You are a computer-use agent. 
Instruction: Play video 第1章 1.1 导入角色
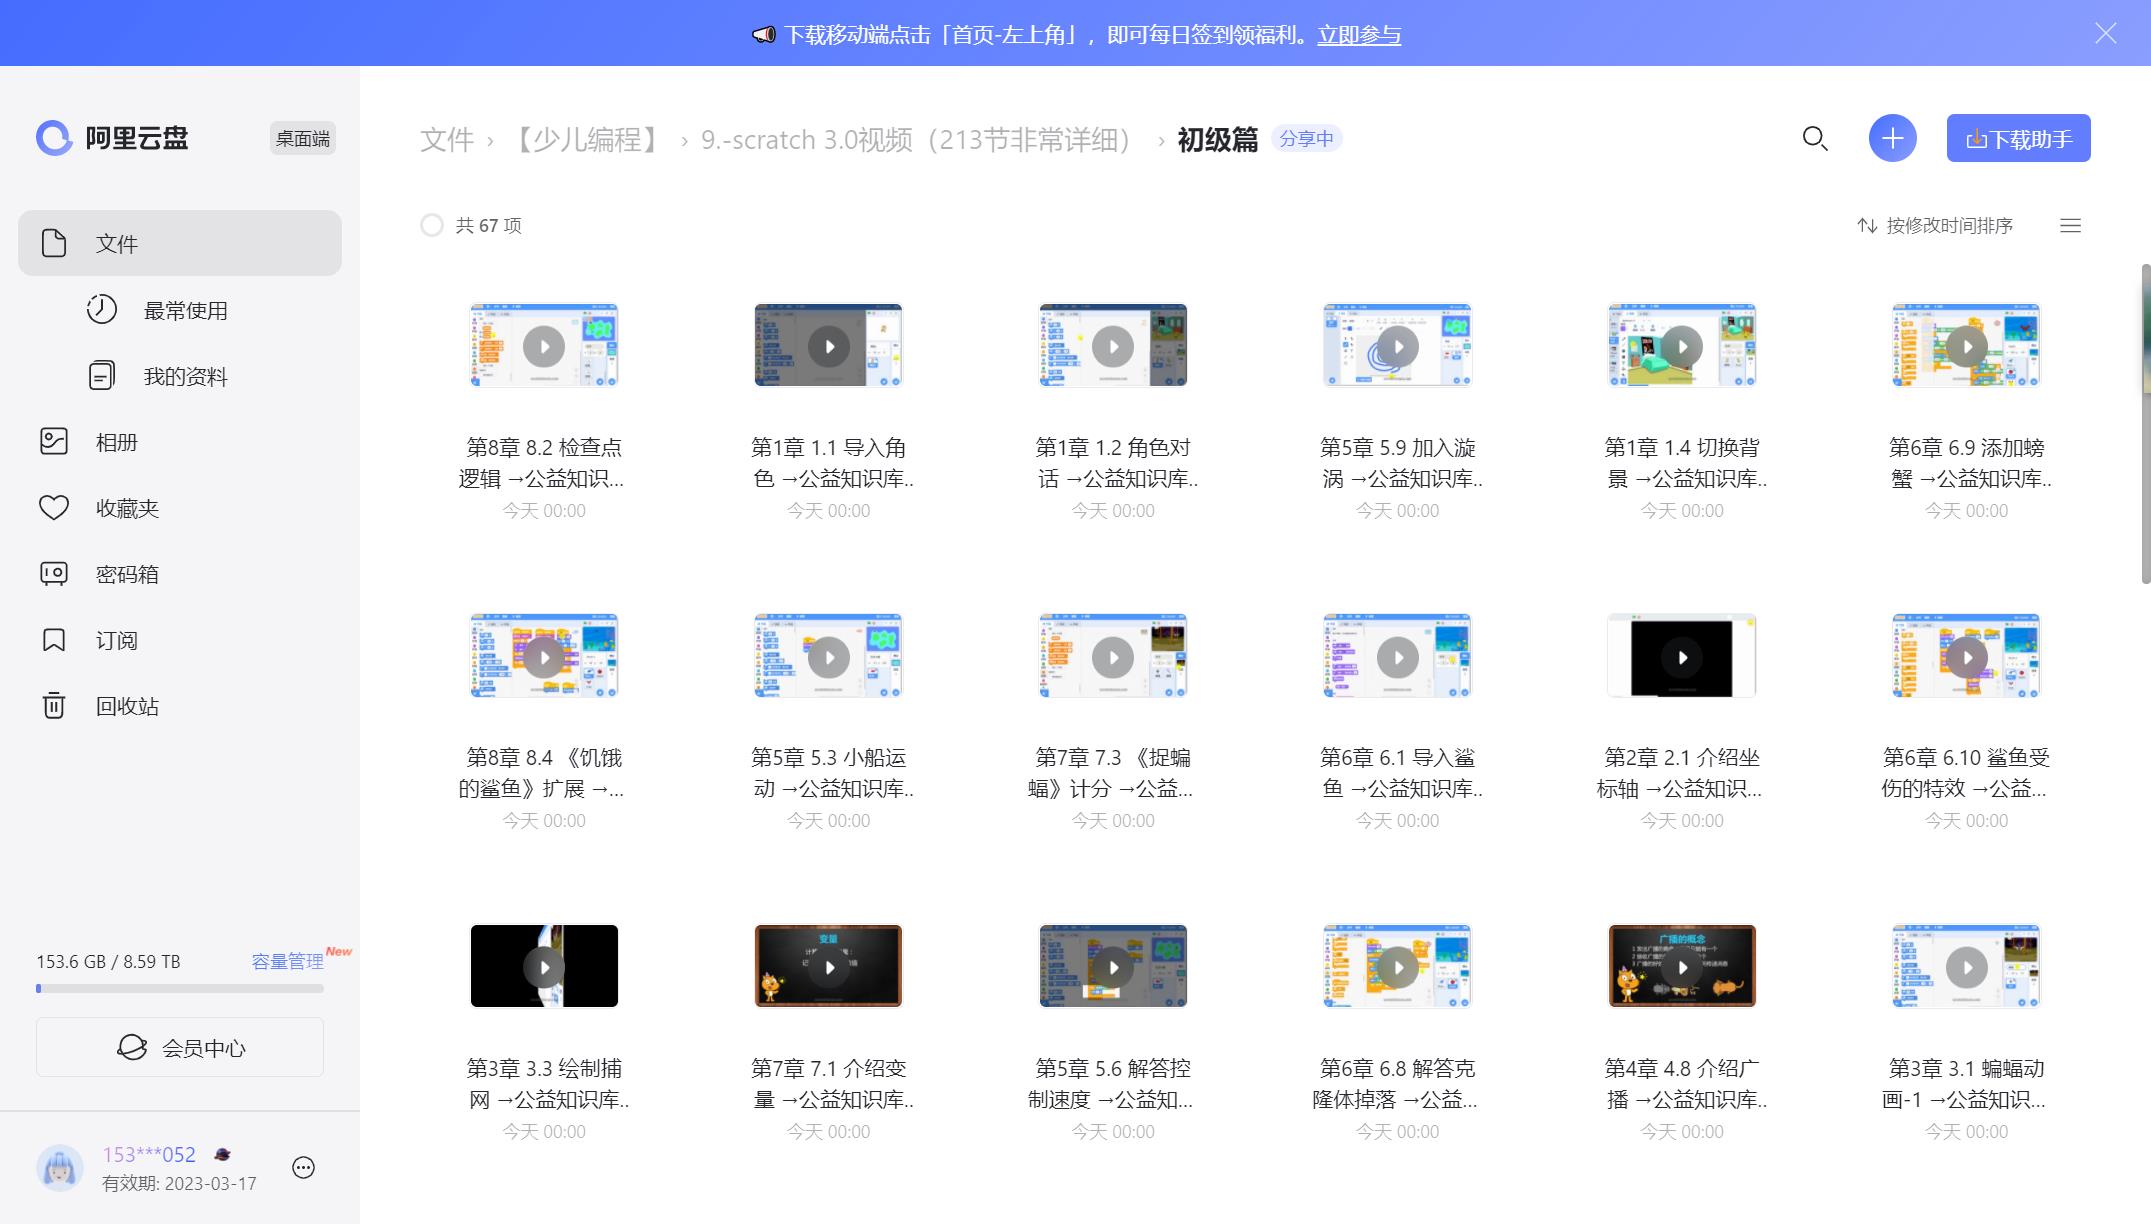pos(828,346)
